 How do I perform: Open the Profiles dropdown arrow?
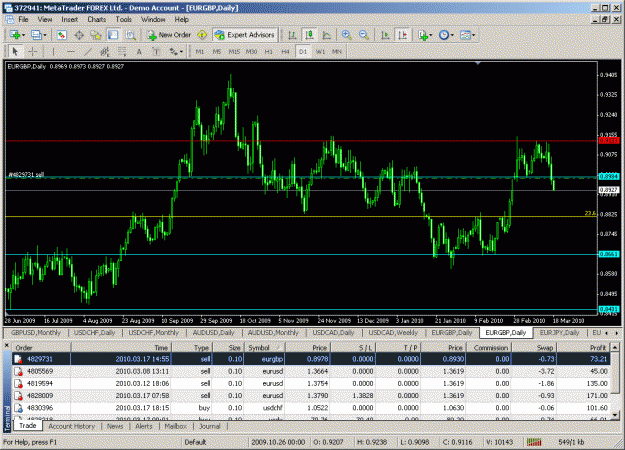pos(45,35)
